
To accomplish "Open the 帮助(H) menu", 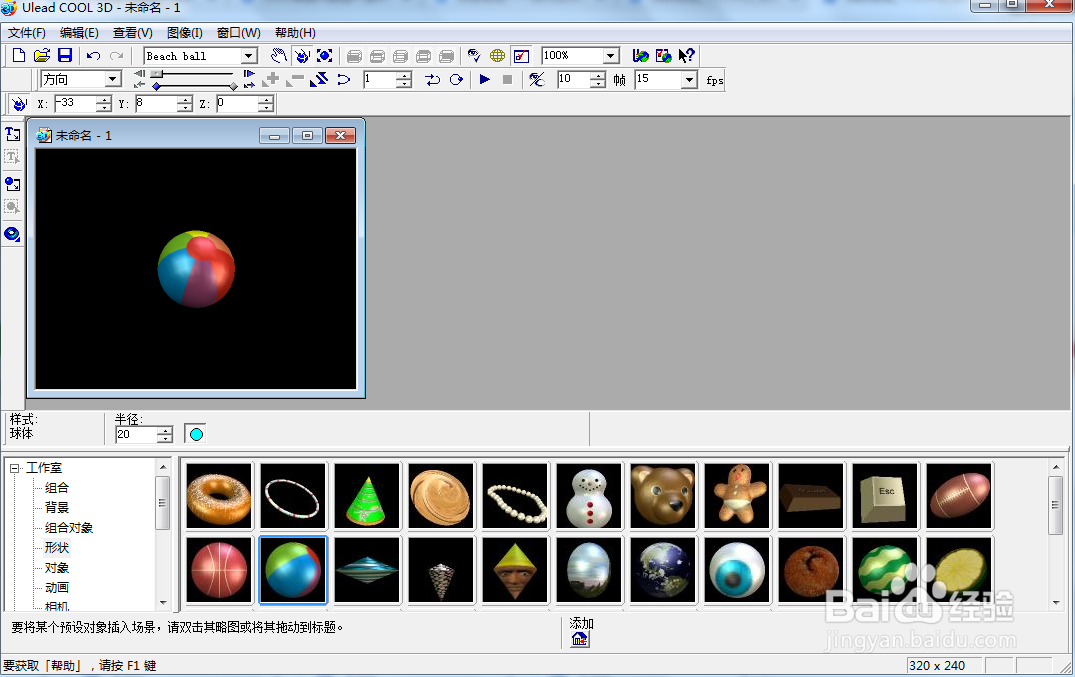I will 295,33.
